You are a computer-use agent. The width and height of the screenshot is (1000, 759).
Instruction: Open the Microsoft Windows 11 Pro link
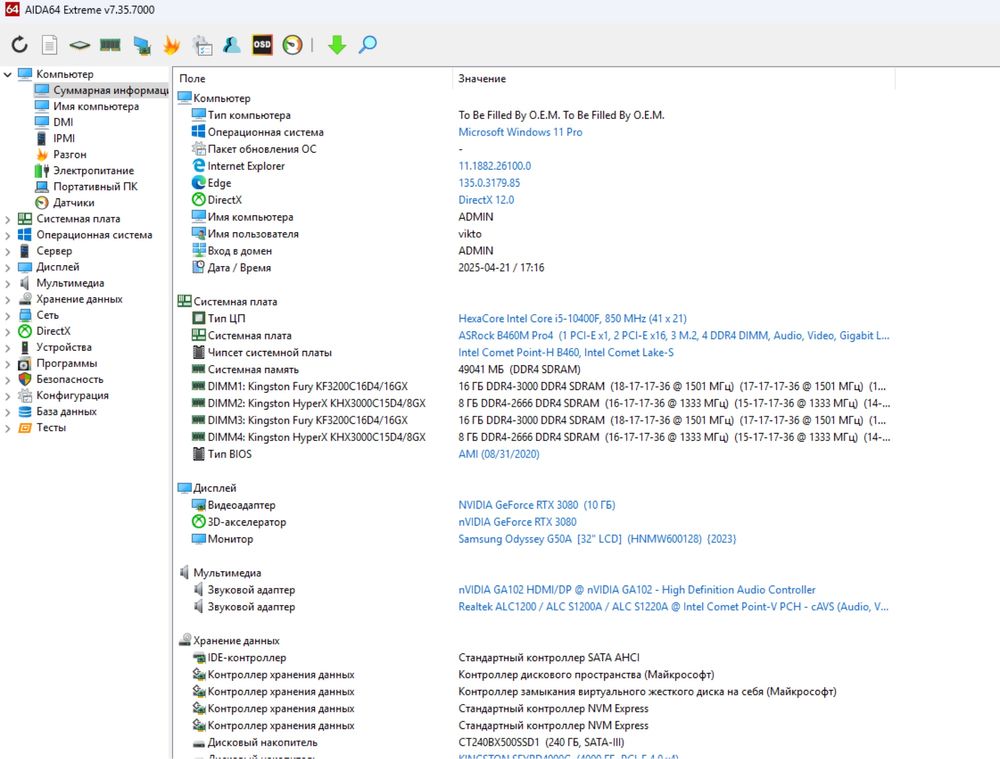(x=520, y=132)
